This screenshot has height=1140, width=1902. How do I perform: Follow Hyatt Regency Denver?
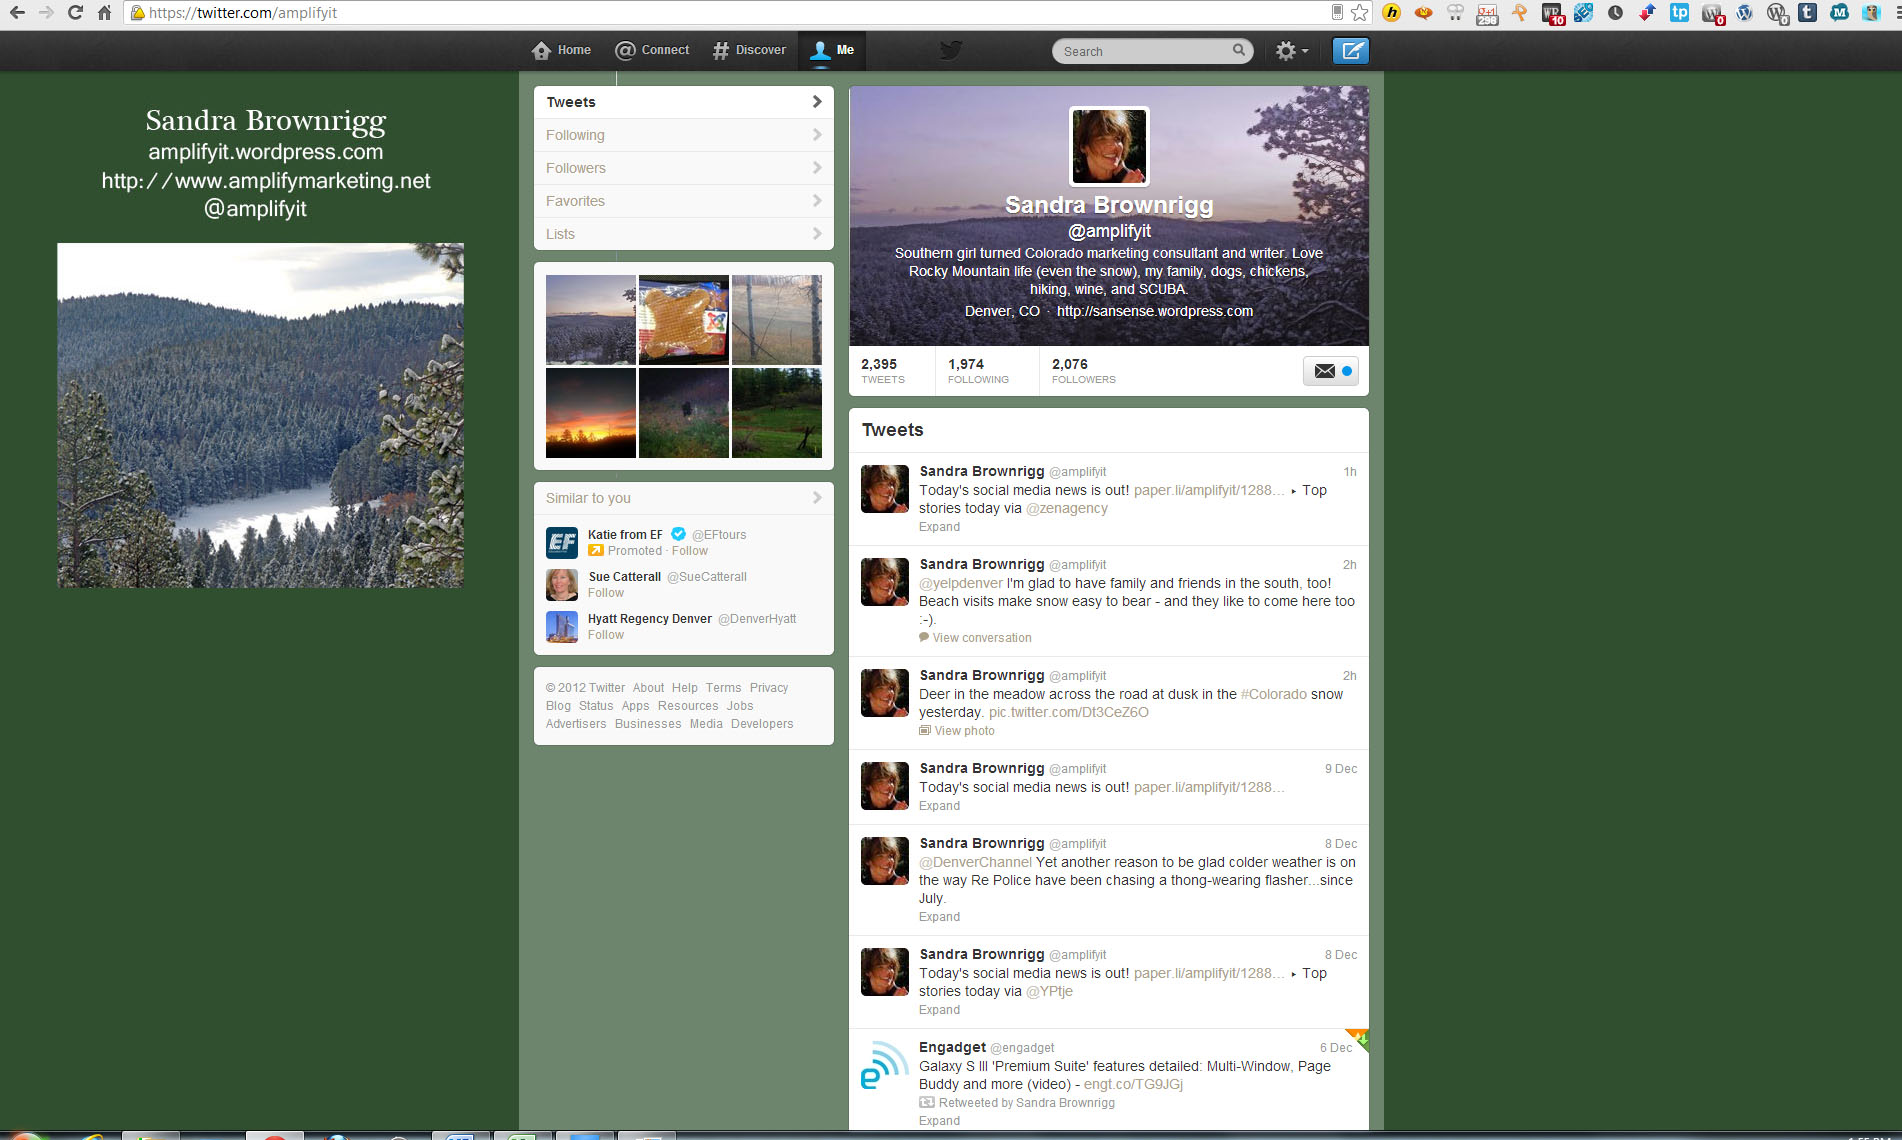(606, 635)
